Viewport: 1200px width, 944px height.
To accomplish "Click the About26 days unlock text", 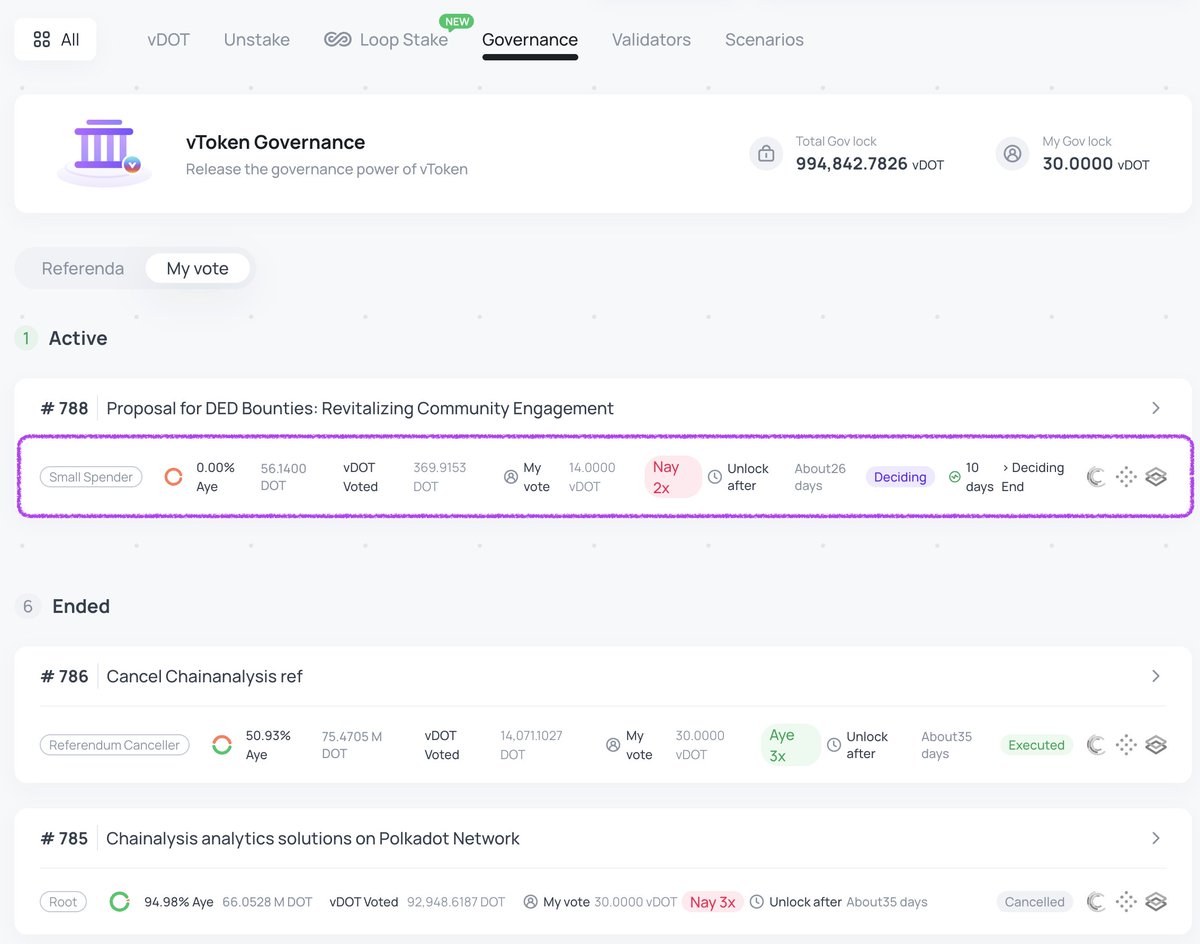I will (820, 477).
